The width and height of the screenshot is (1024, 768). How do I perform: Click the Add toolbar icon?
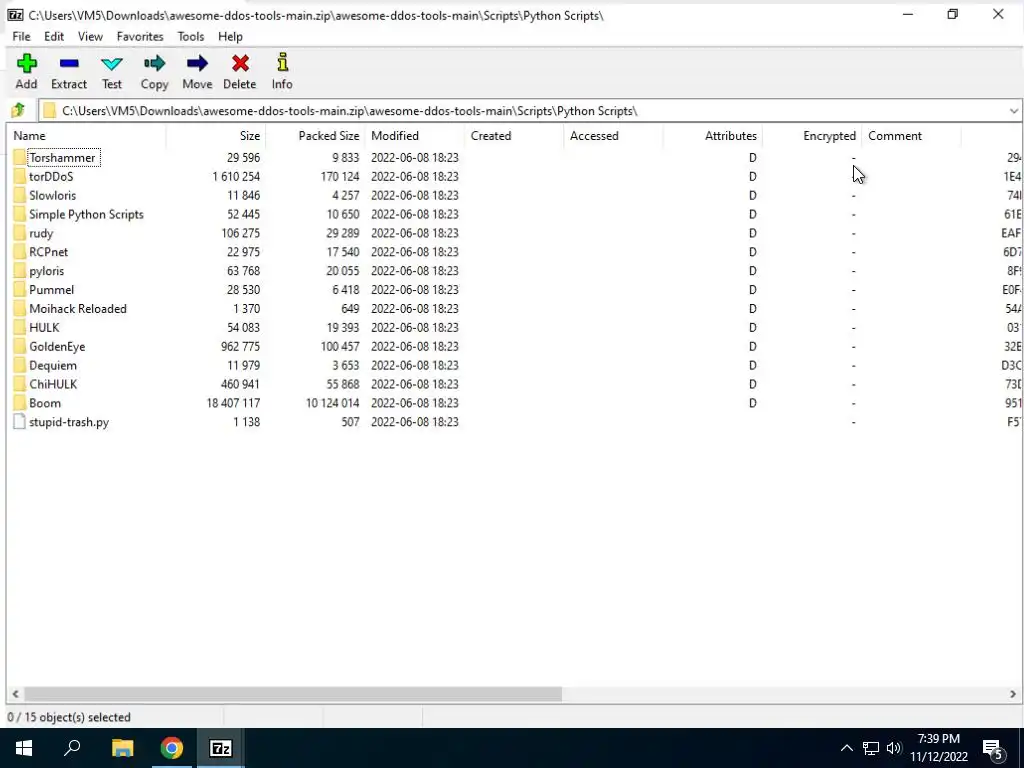(x=26, y=64)
